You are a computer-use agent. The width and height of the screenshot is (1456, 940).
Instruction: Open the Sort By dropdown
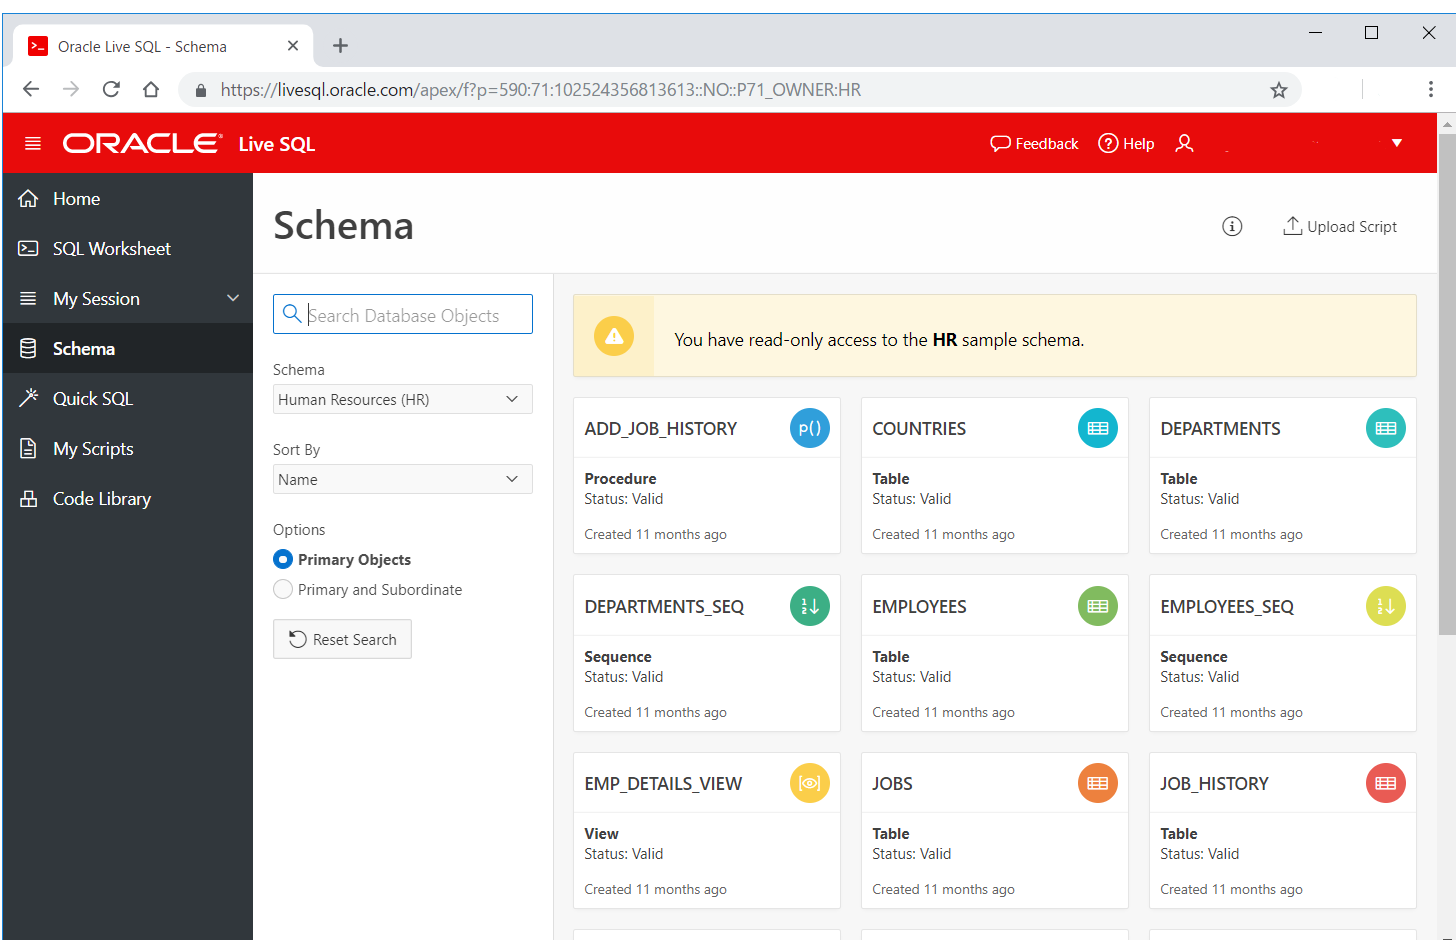point(402,479)
